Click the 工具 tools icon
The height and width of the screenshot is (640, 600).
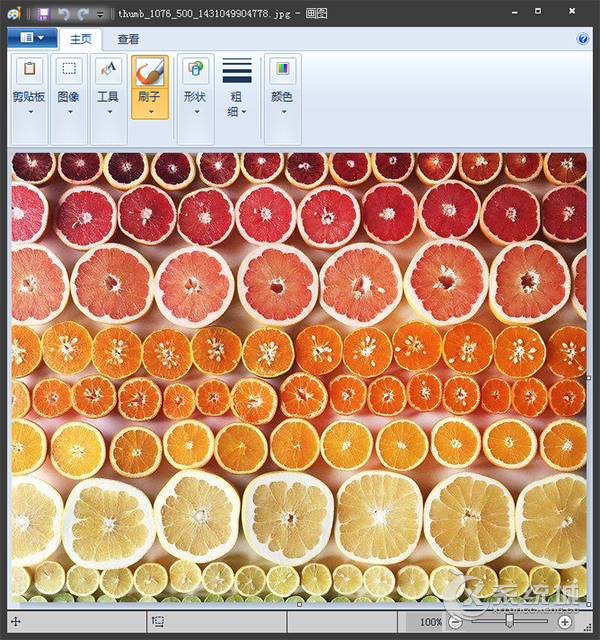tap(108, 69)
